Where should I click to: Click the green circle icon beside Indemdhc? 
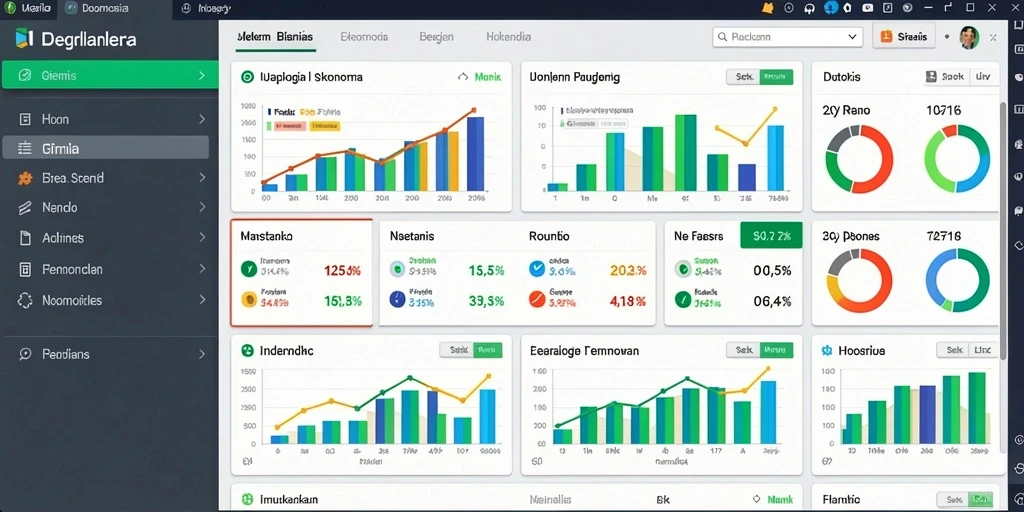247,351
